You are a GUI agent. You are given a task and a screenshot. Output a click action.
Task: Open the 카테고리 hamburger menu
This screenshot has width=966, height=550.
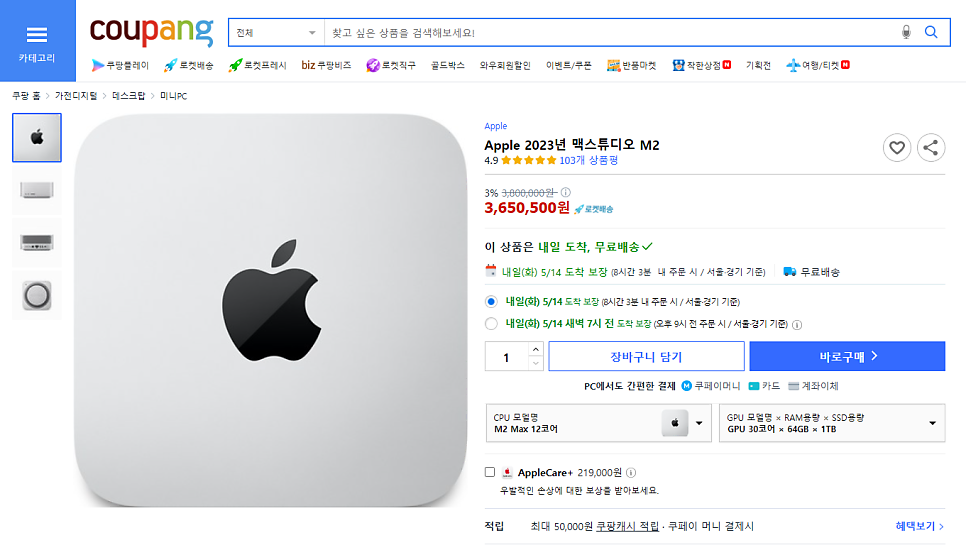point(37,41)
